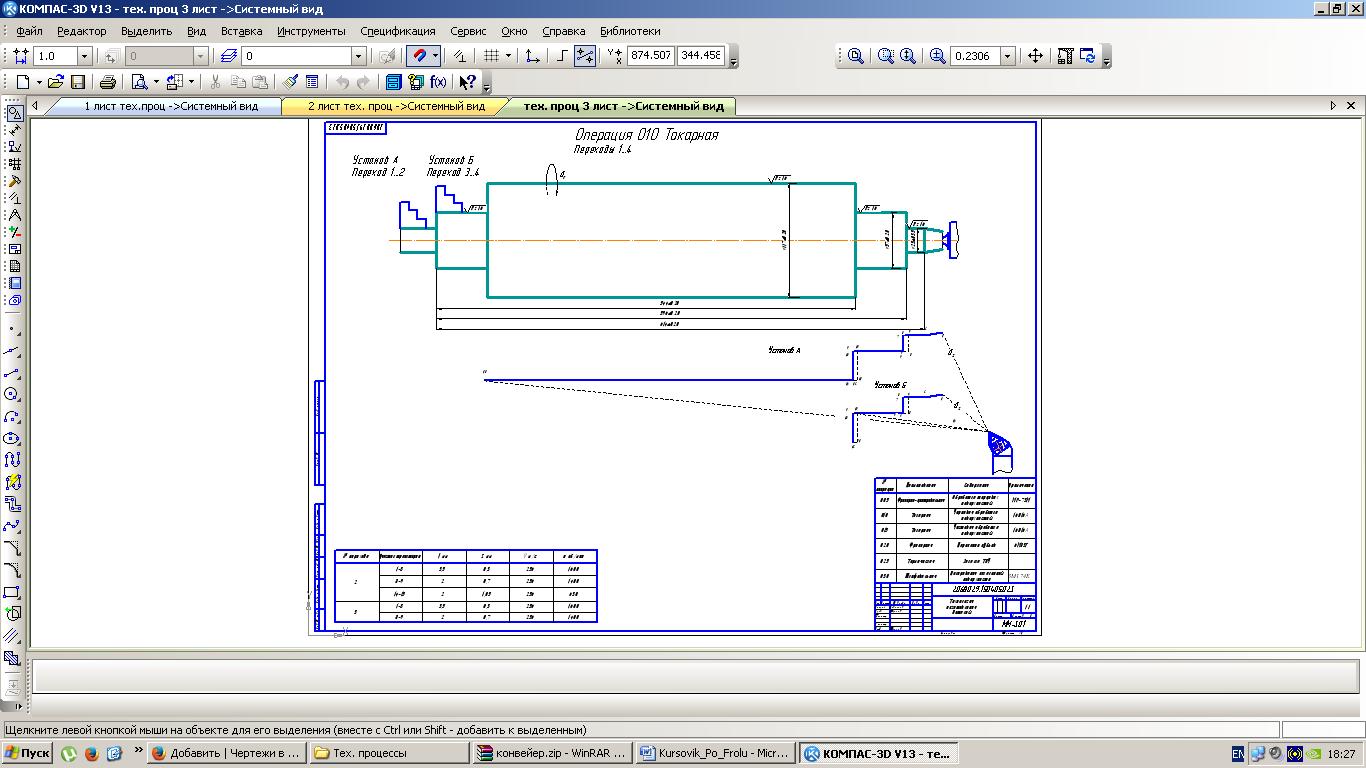Click the Copy icon
Viewport: 1366px width, 768px height.
click(238, 82)
